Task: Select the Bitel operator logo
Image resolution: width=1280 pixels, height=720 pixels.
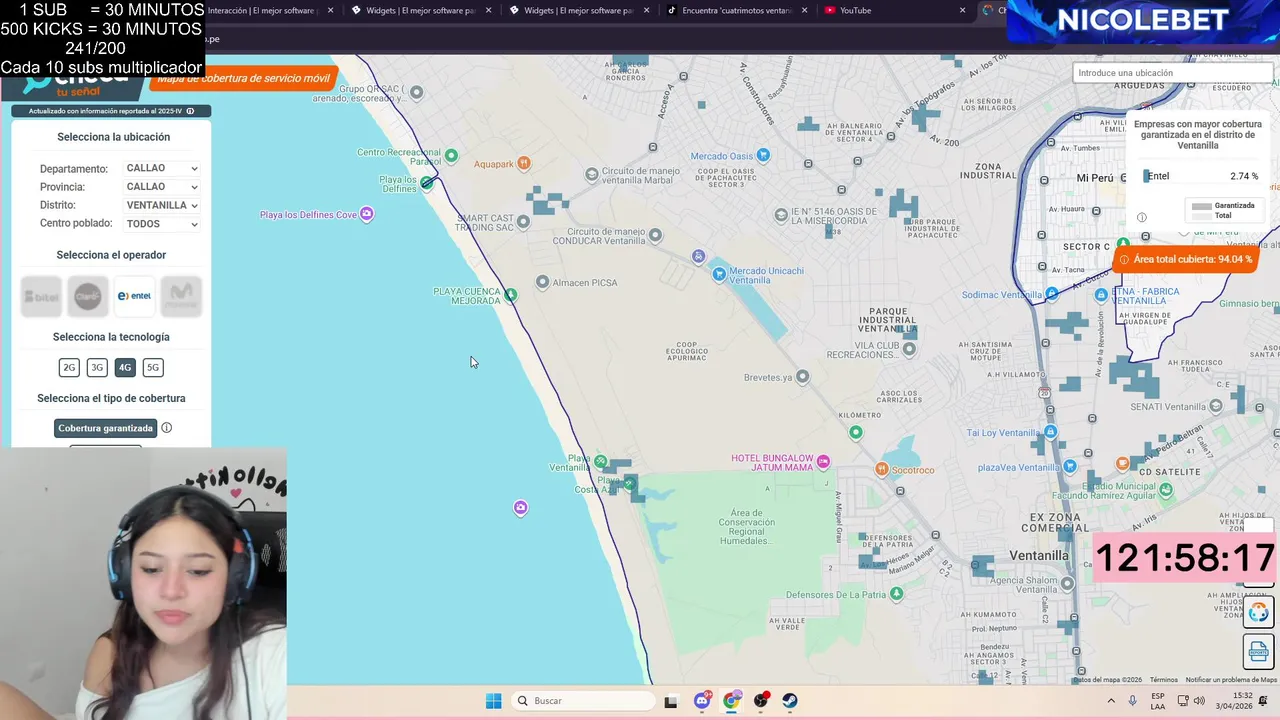Action: coord(42,296)
